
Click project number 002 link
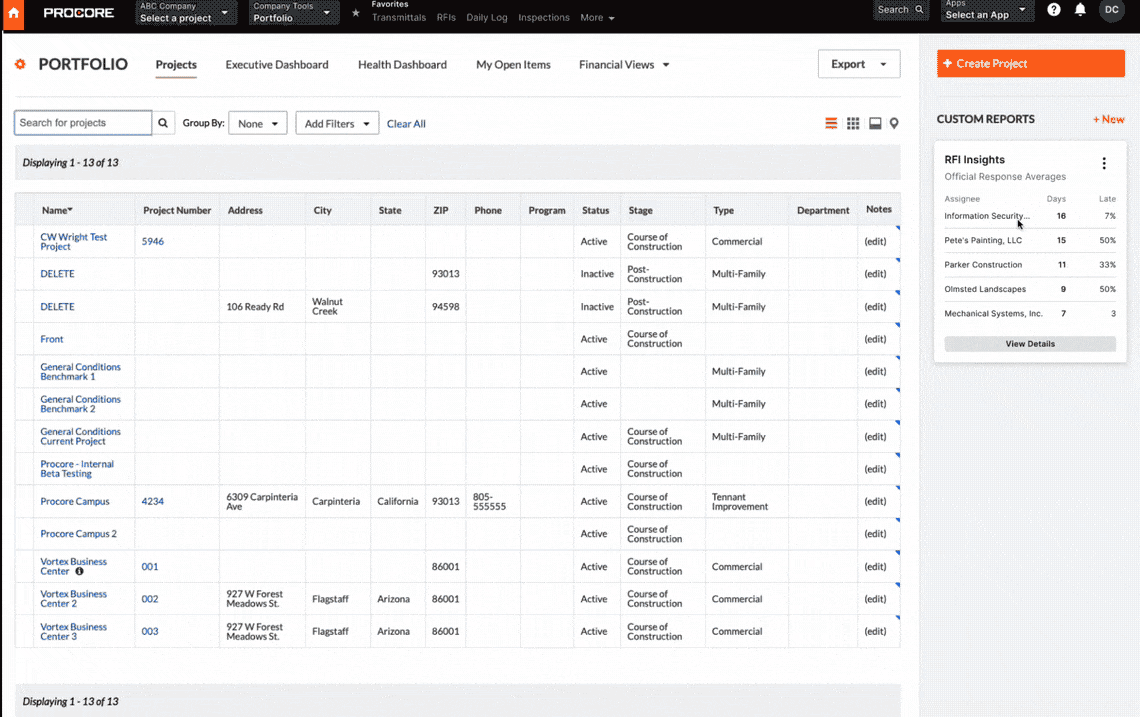coord(150,599)
